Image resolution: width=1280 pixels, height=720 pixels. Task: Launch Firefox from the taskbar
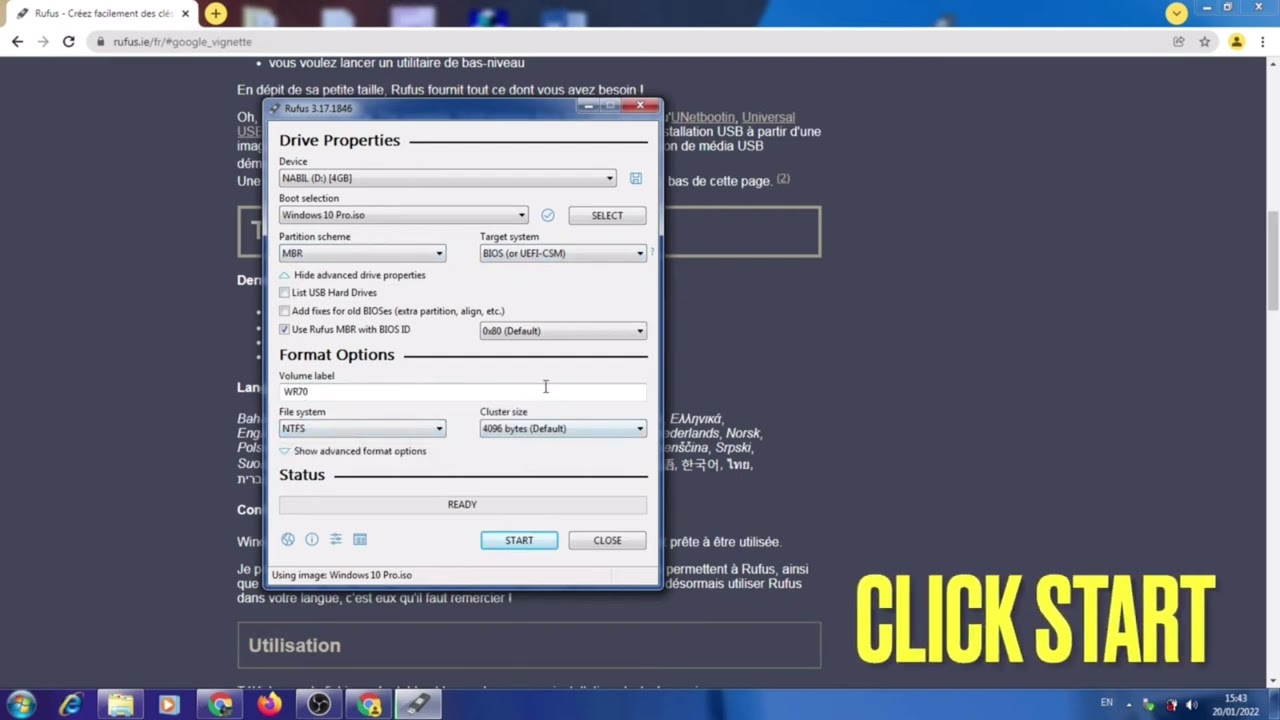[x=269, y=704]
